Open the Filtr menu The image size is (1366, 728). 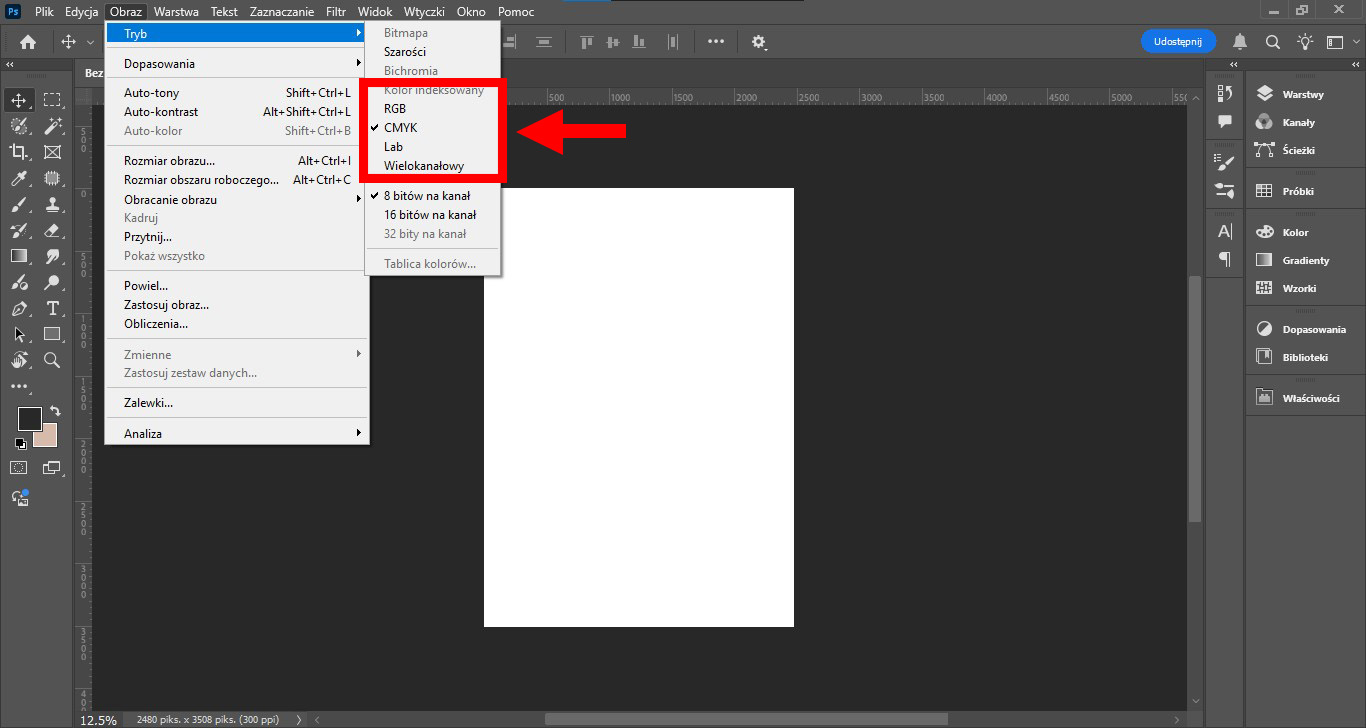click(x=336, y=12)
